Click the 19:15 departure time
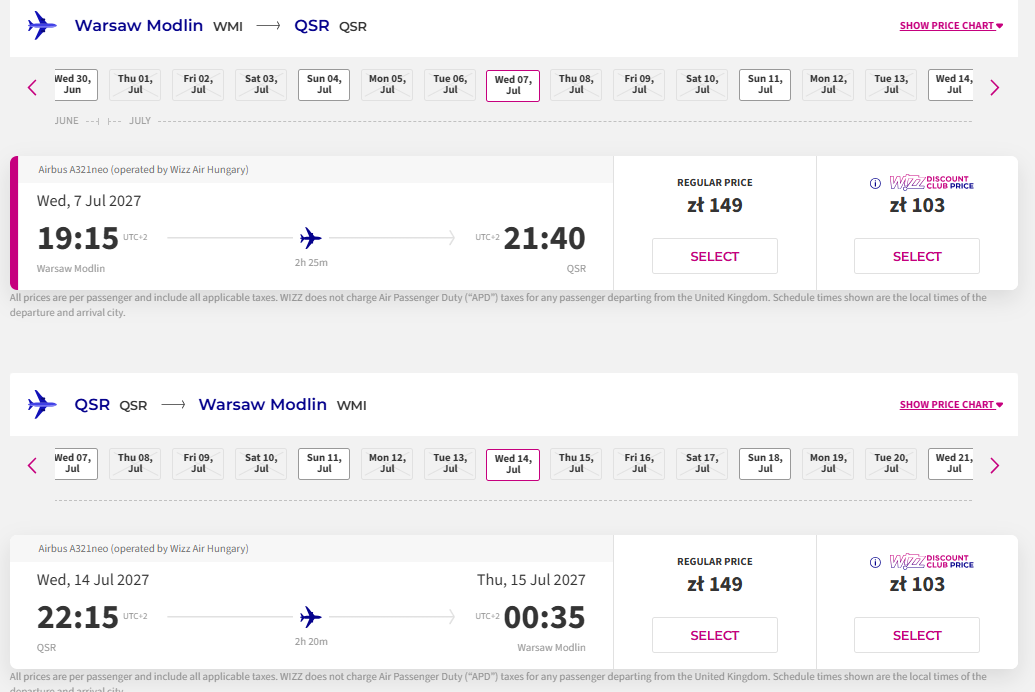The image size is (1035, 692). (x=78, y=238)
